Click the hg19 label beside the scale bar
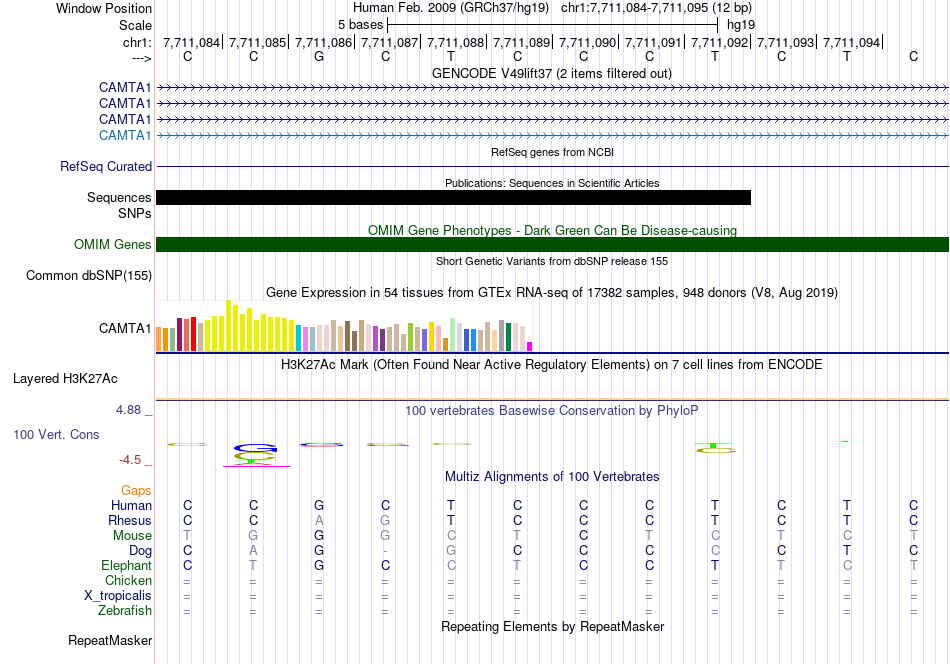This screenshot has height=664, width=950. point(741,25)
